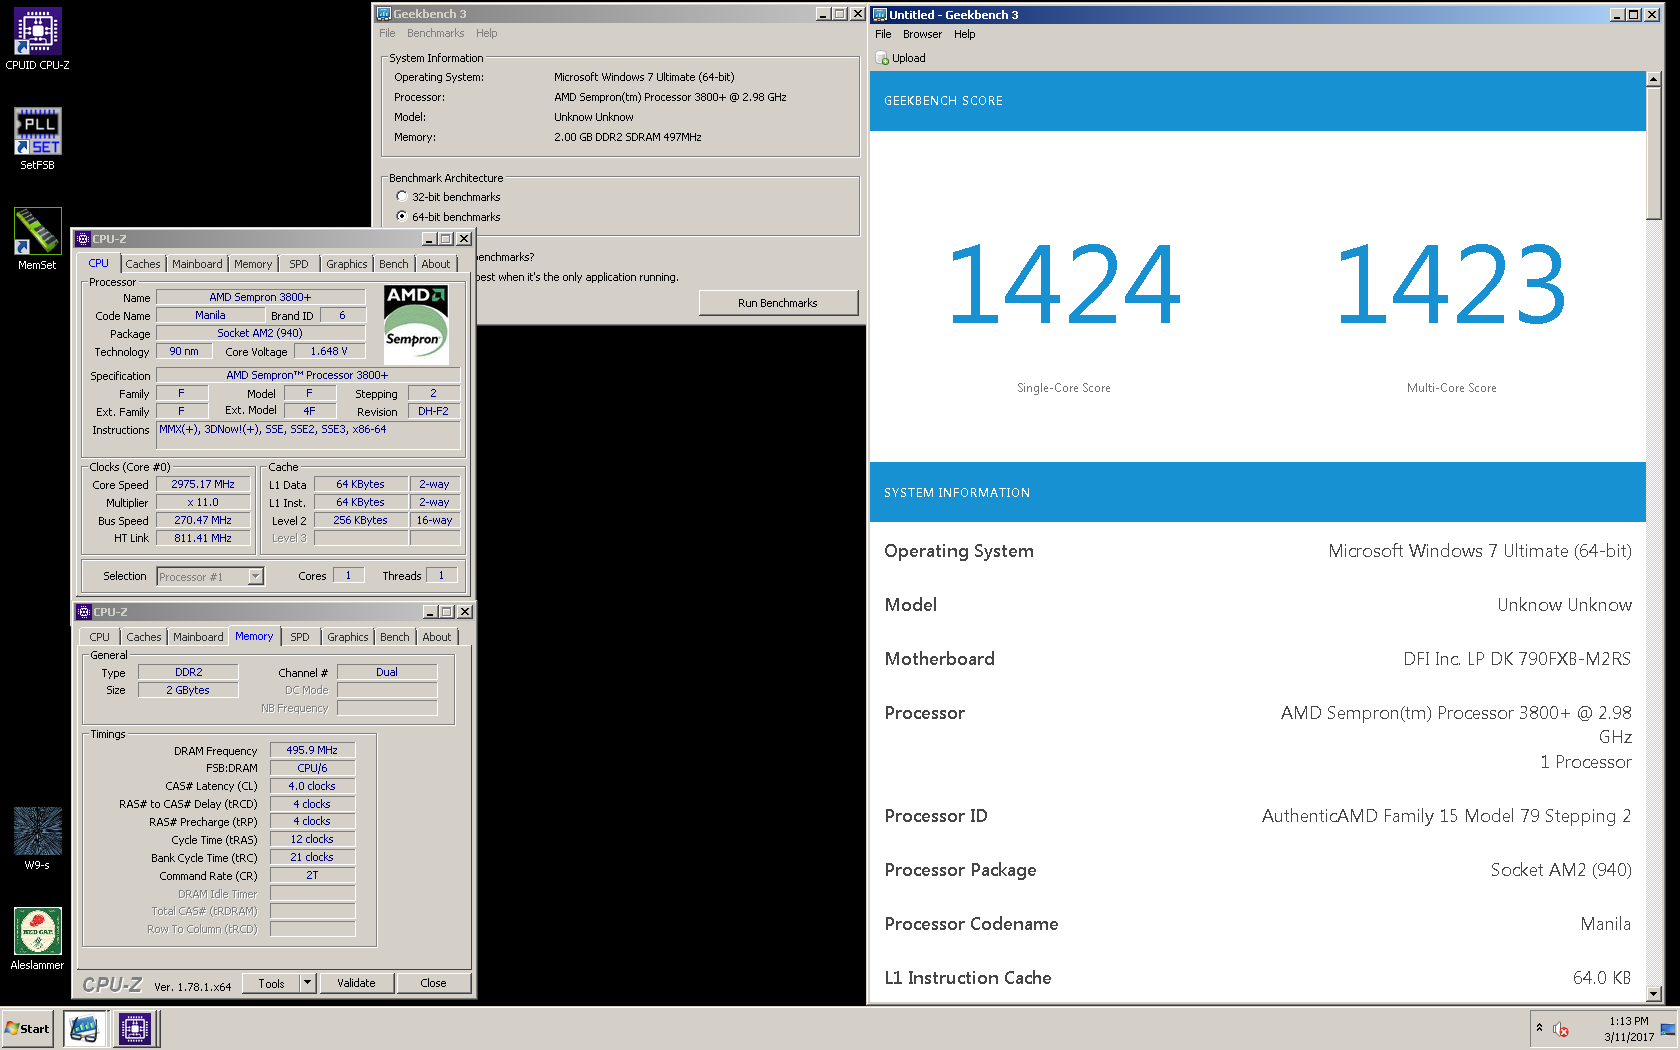The height and width of the screenshot is (1050, 1680).
Task: Open File menu in Geekbench results window
Action: [883, 34]
